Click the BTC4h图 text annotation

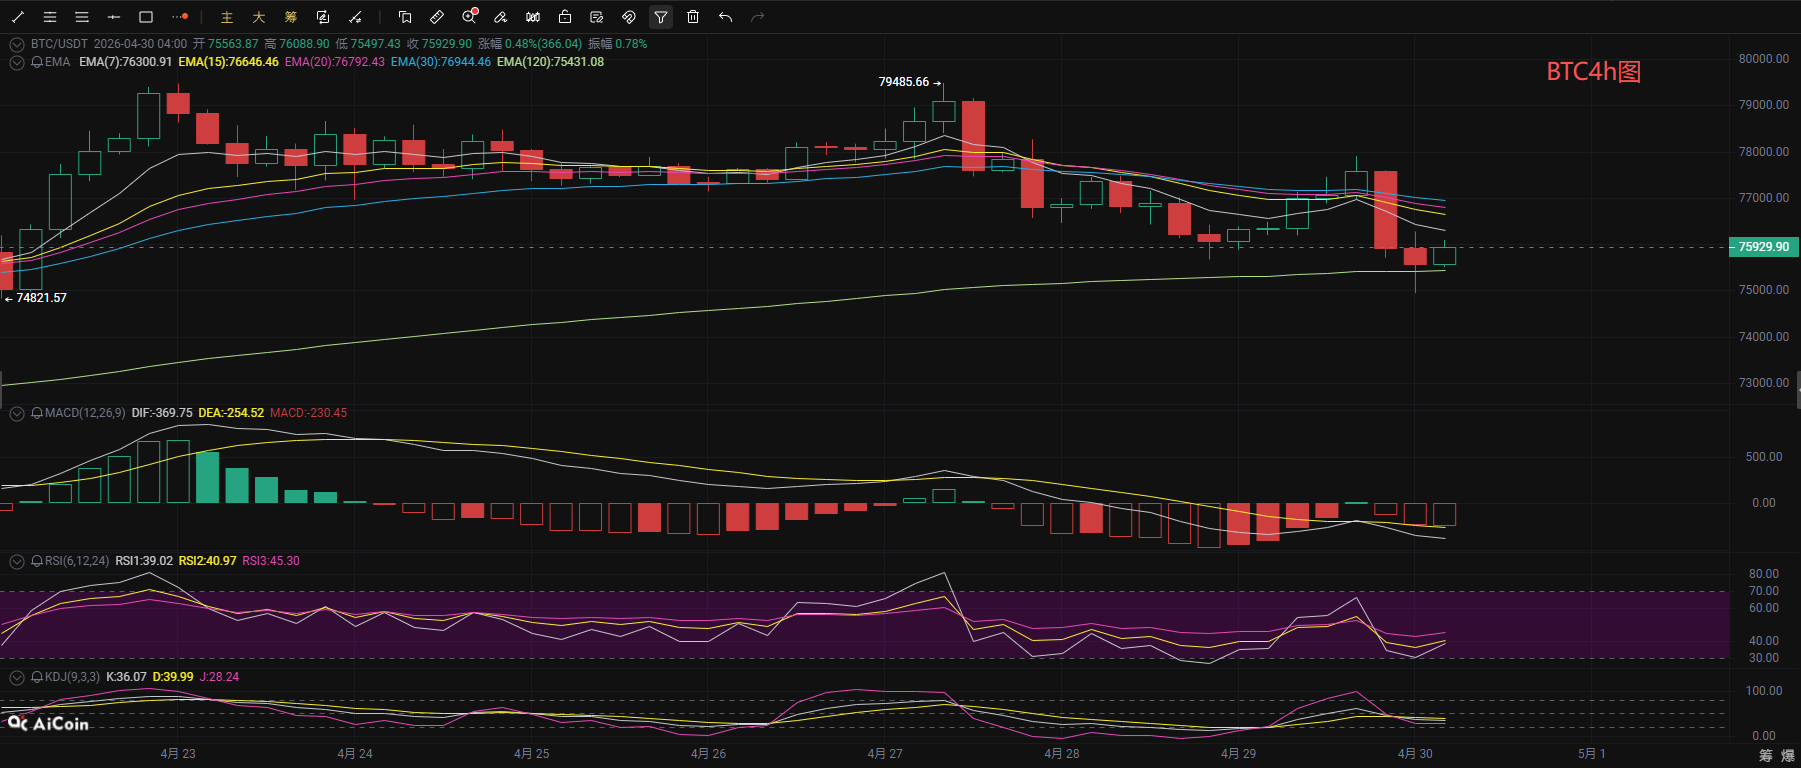click(x=1593, y=72)
